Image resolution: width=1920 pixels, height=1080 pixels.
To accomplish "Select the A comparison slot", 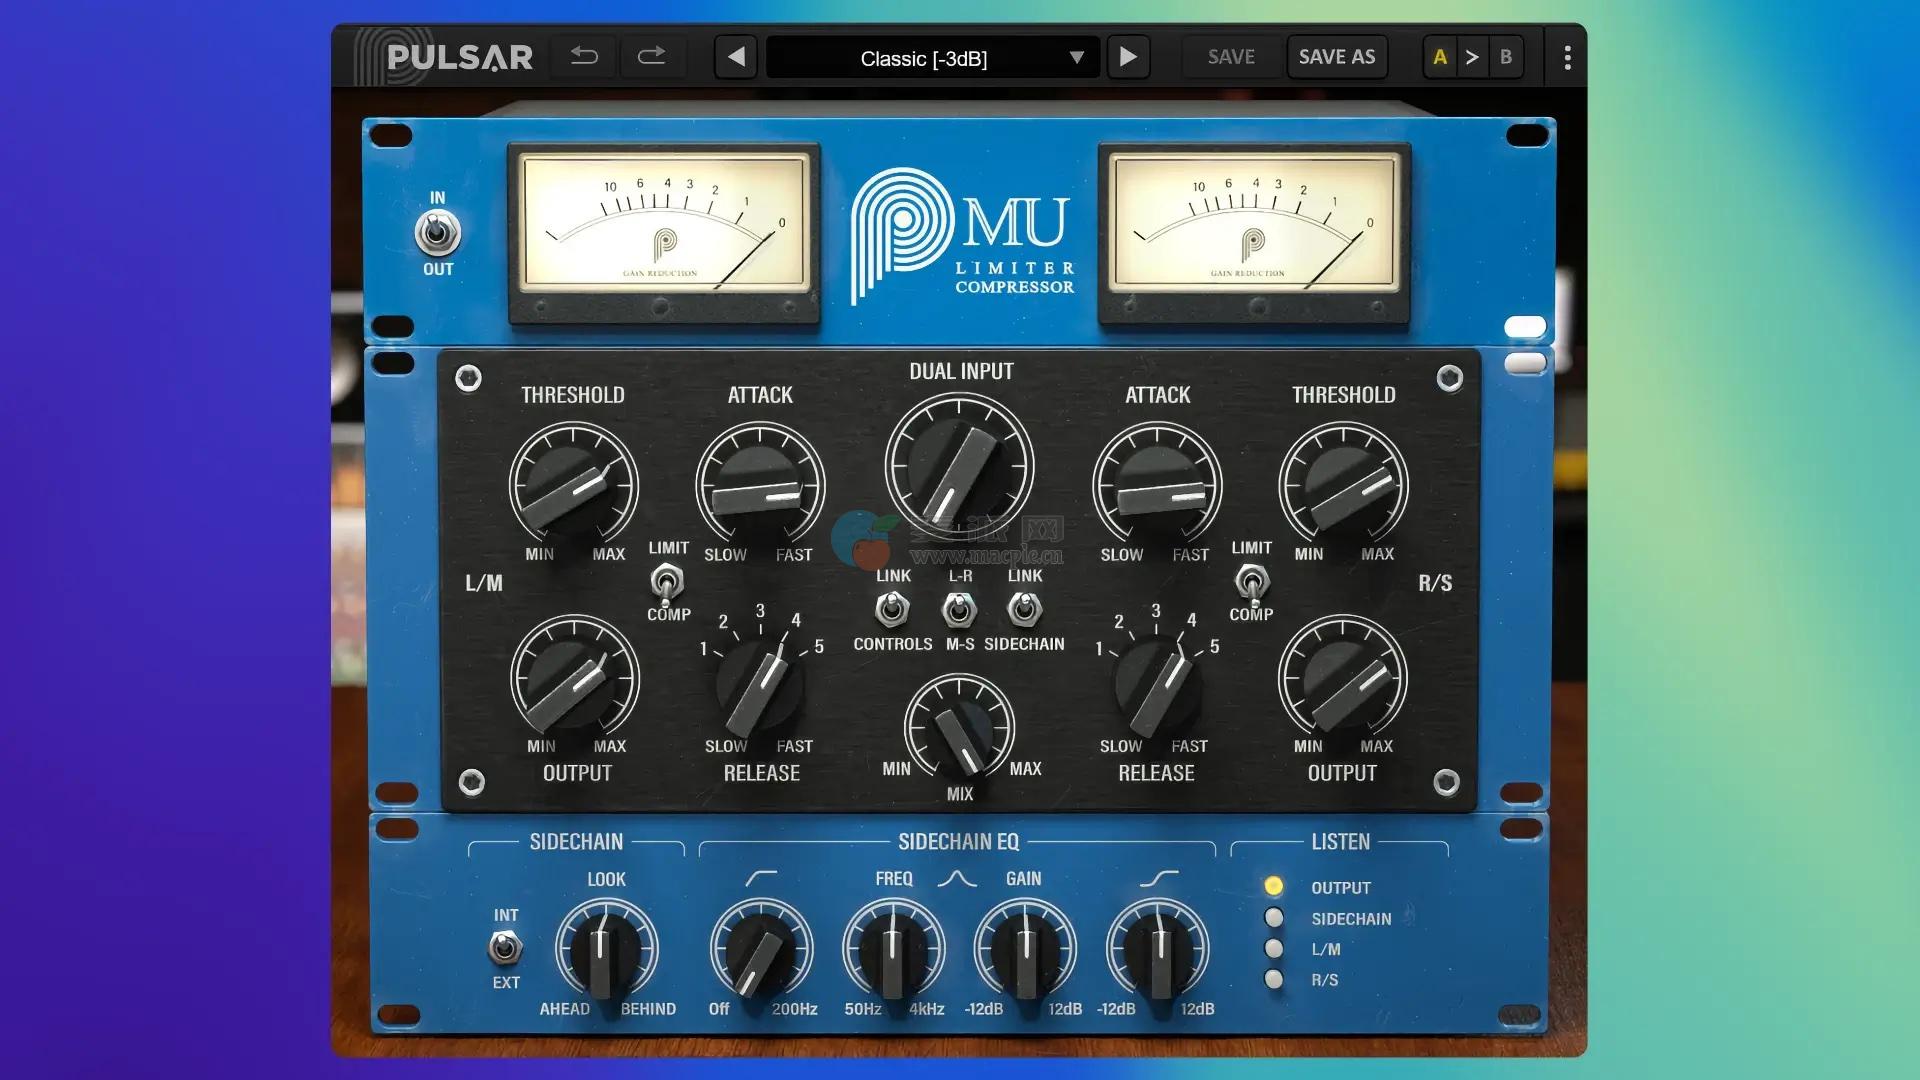I will point(1440,57).
